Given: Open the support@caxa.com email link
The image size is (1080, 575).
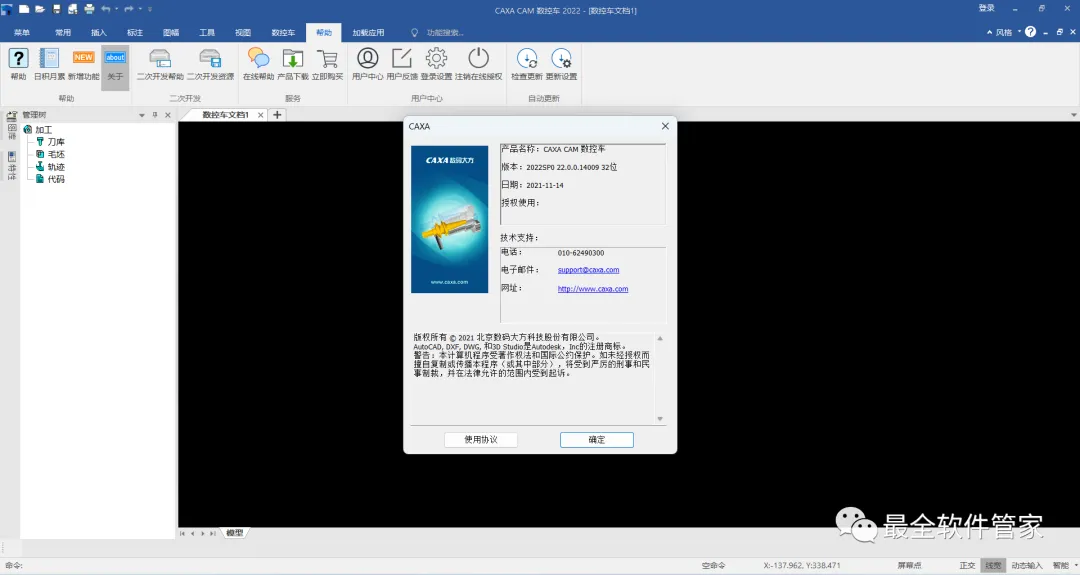Looking at the screenshot, I should point(588,270).
